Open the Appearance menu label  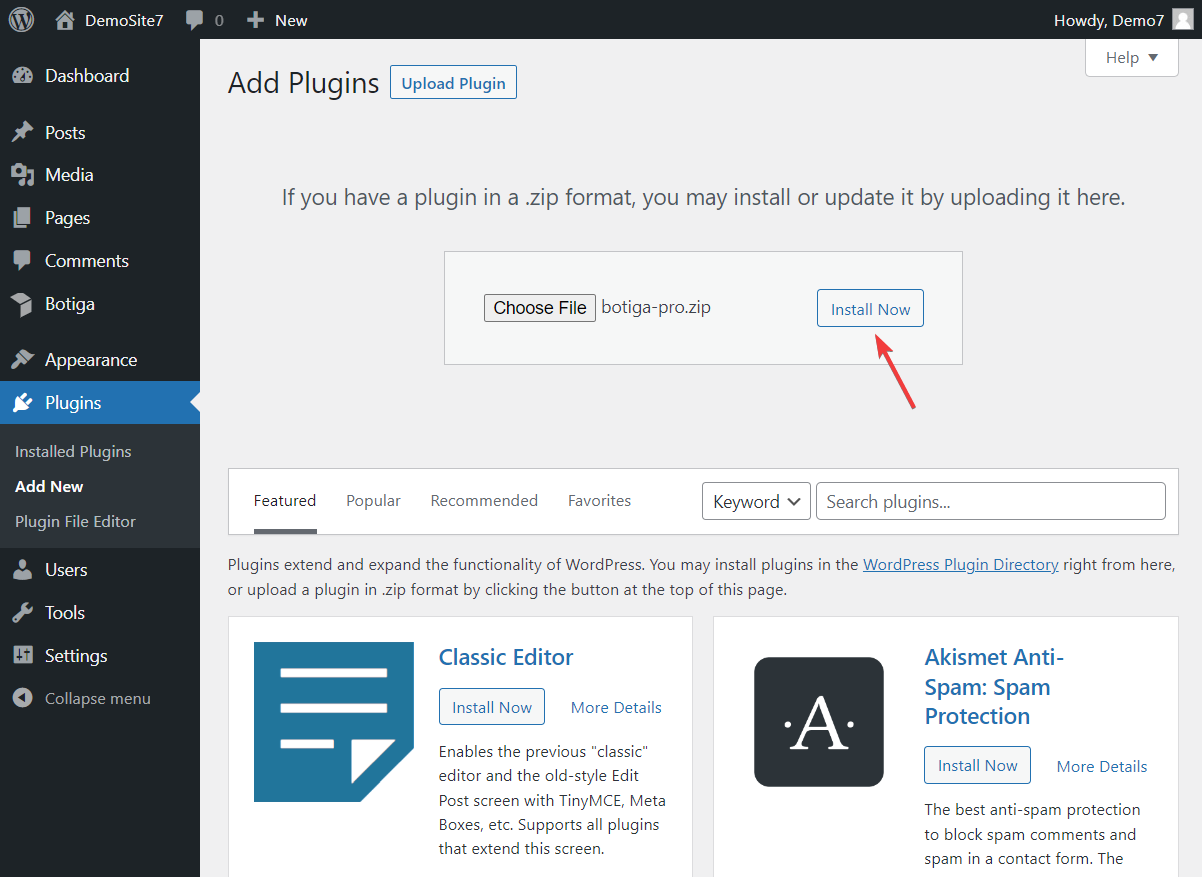[91, 360]
